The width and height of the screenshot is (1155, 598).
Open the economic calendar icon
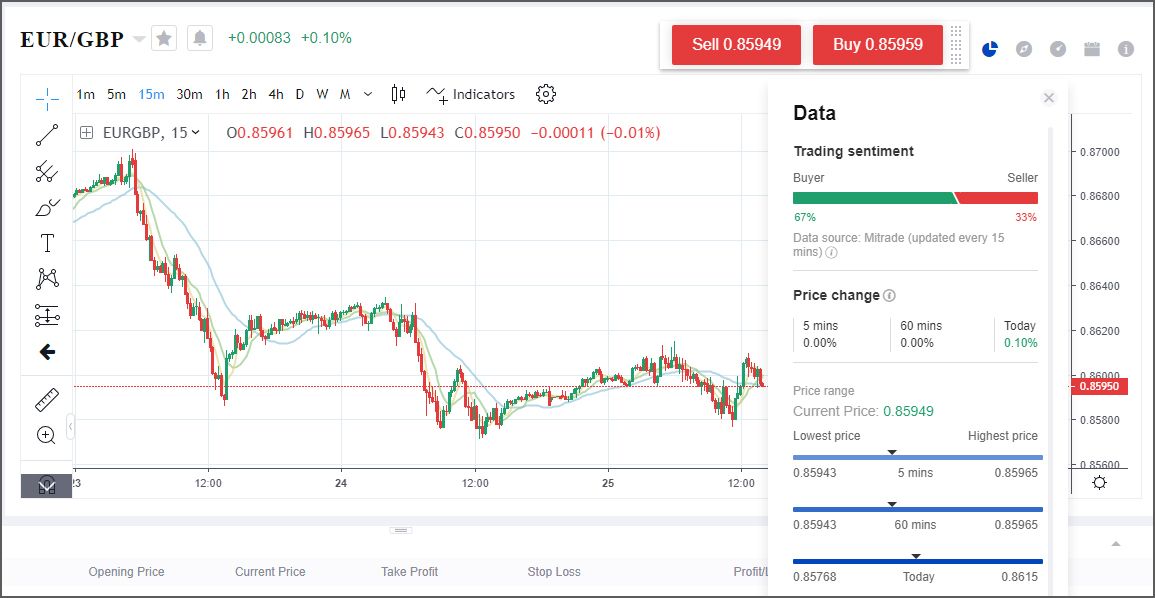[1092, 48]
